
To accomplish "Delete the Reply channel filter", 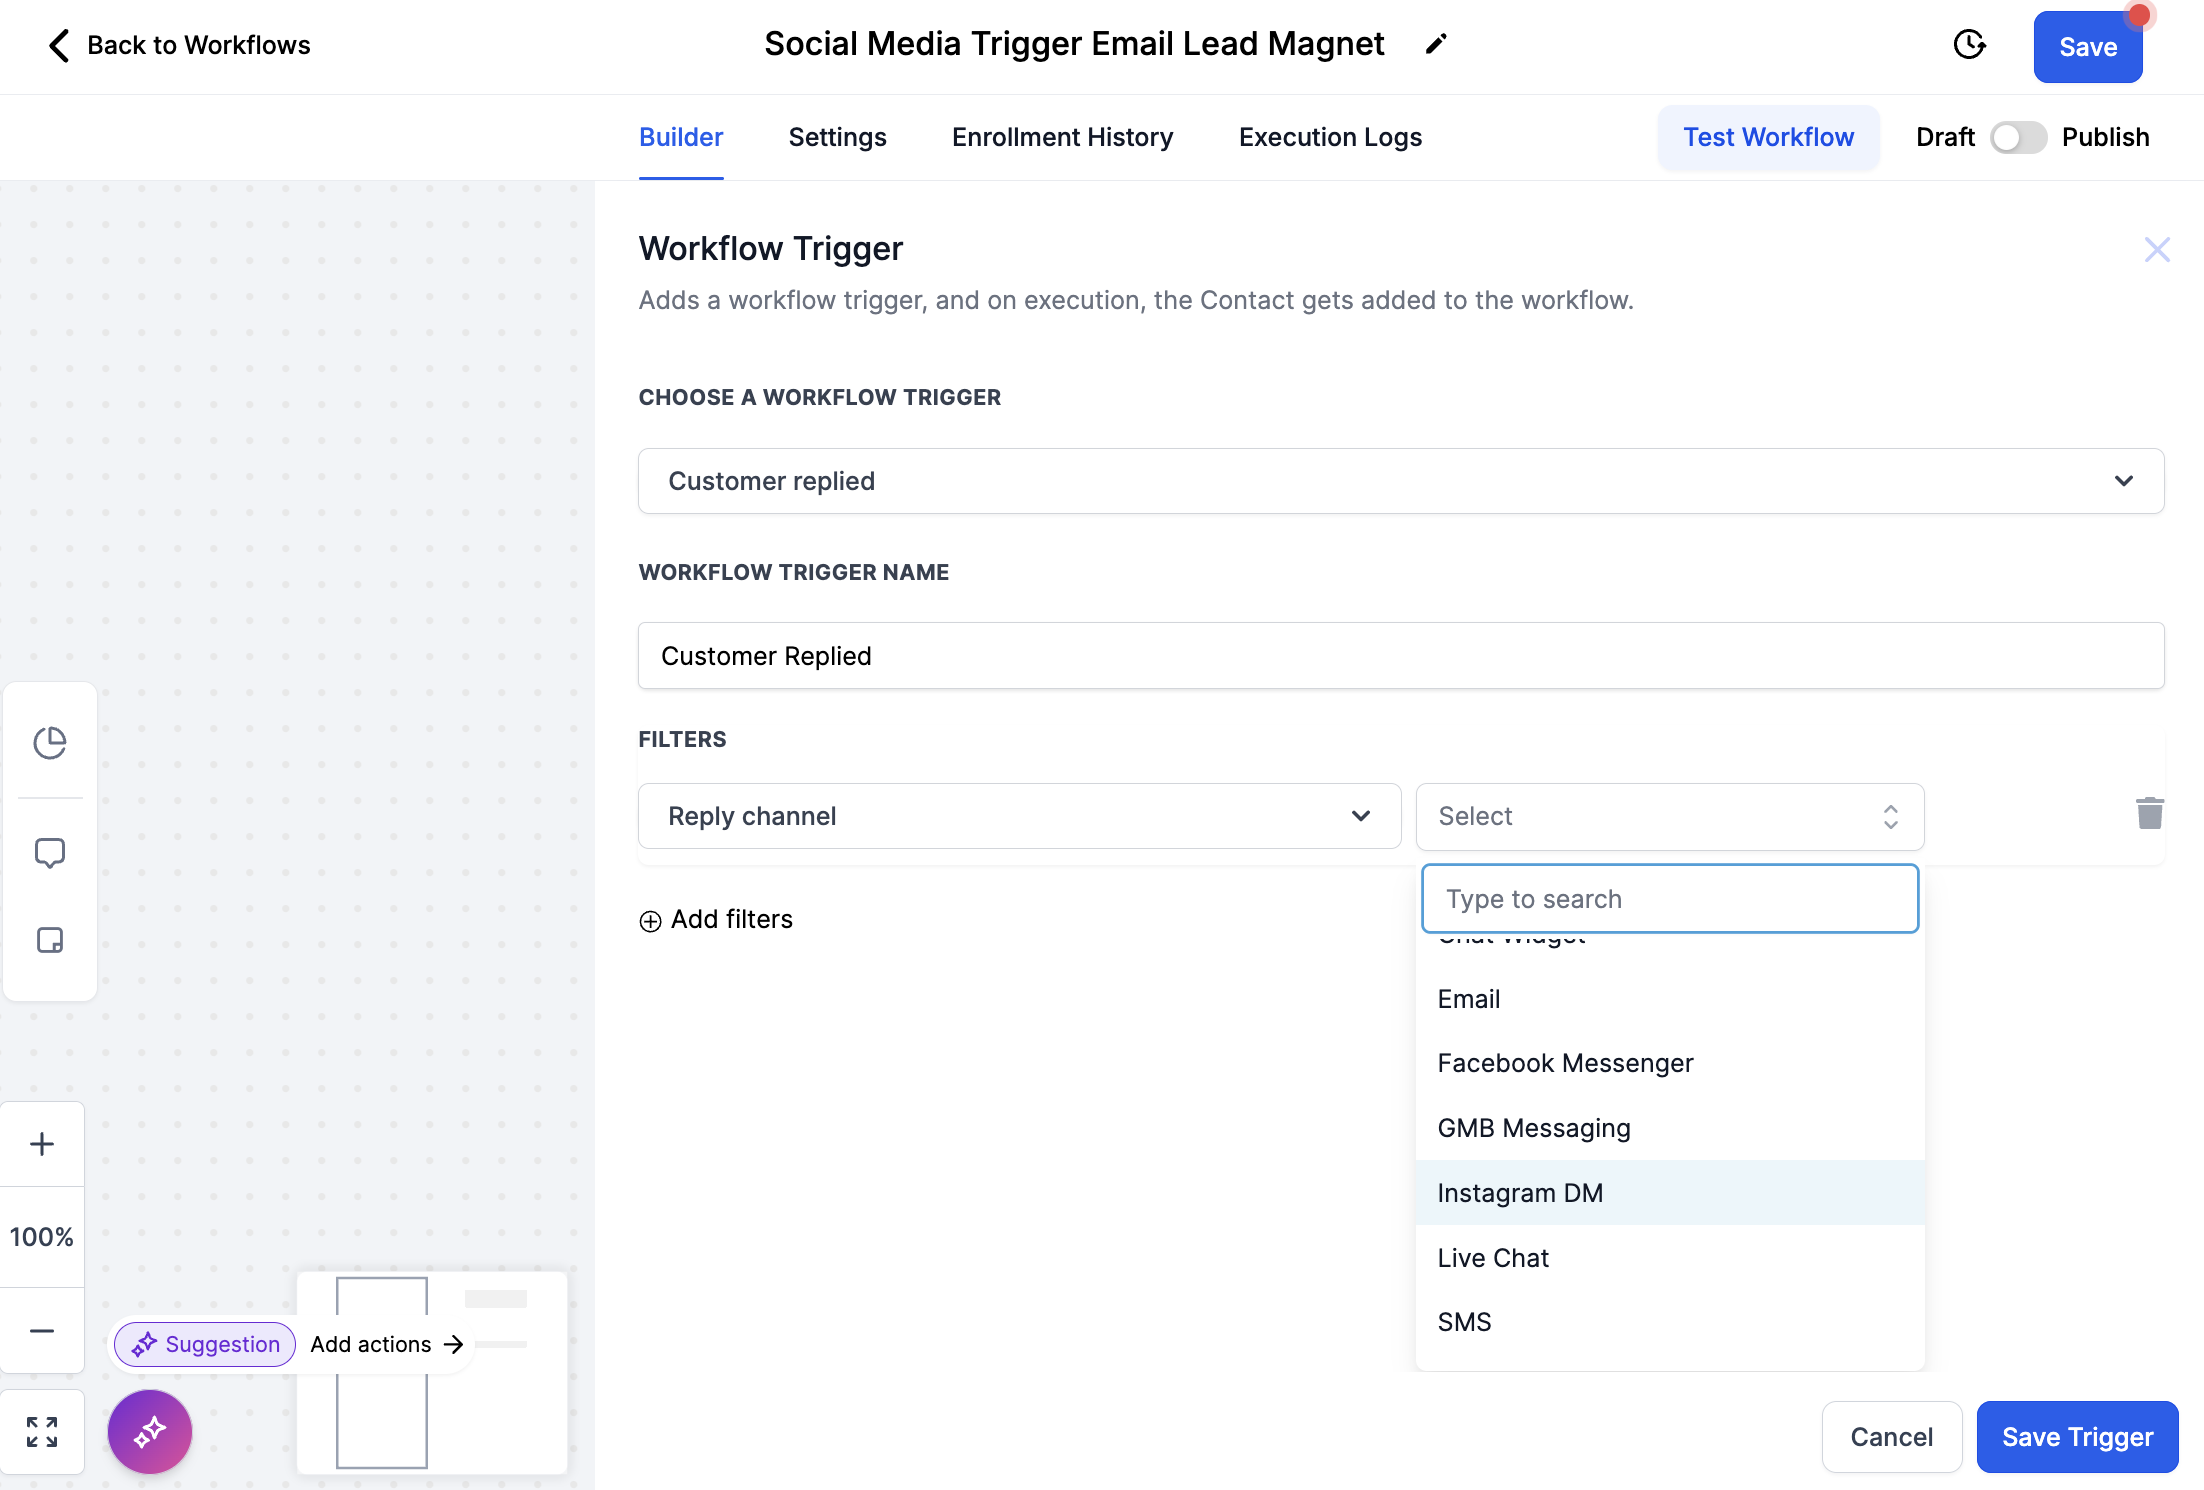I will (x=2149, y=814).
